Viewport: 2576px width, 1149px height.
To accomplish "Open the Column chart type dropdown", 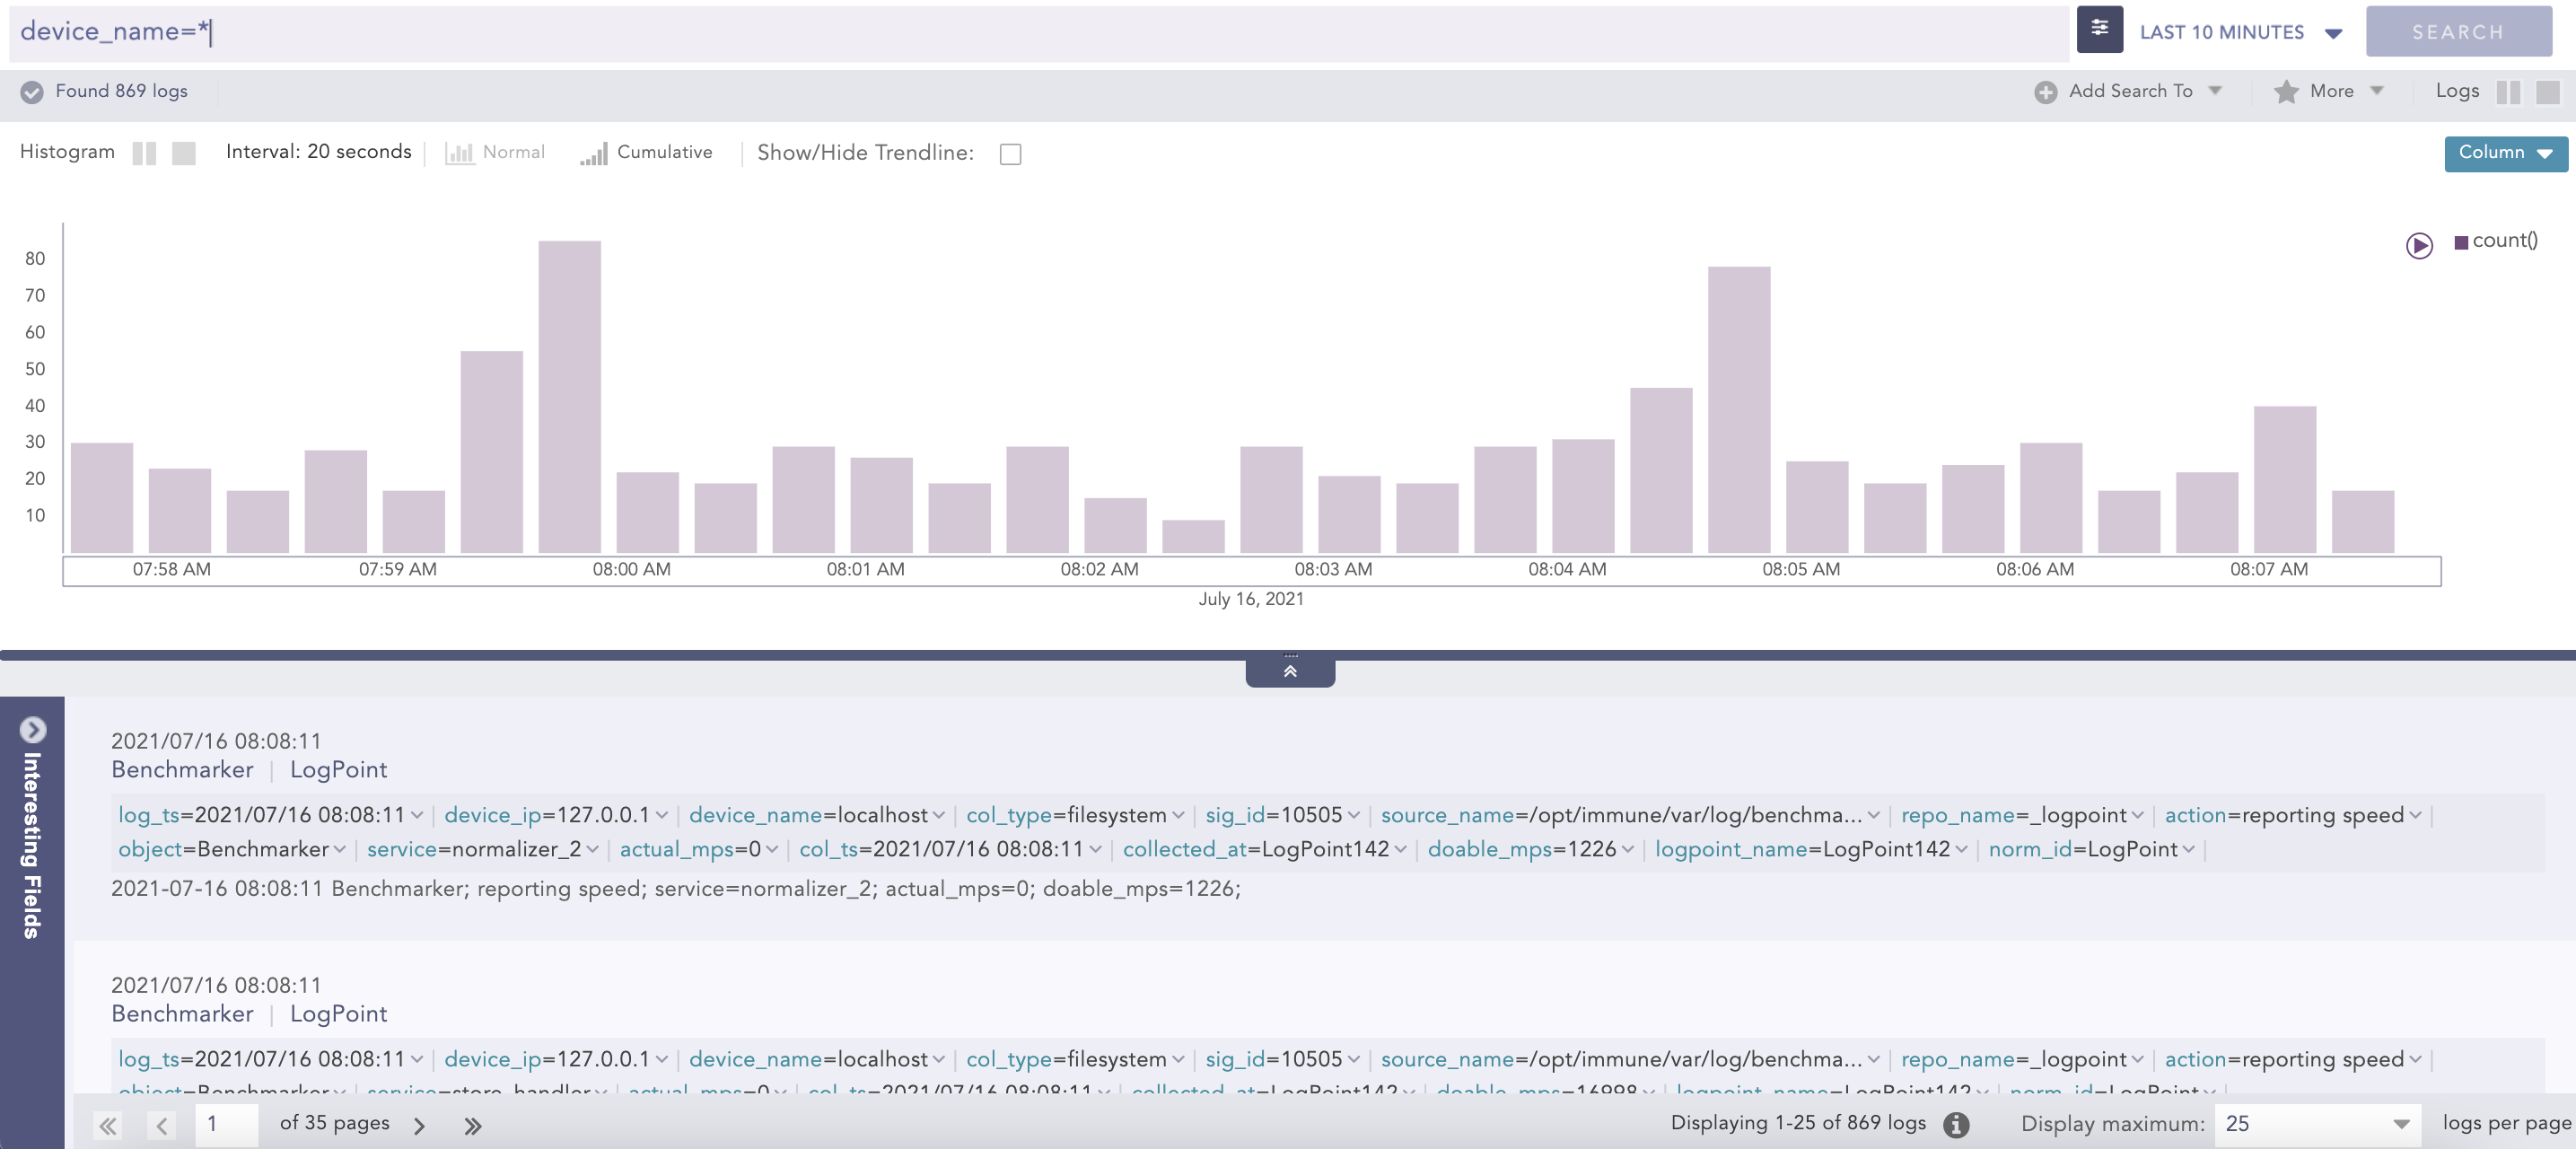I will click(x=2505, y=153).
